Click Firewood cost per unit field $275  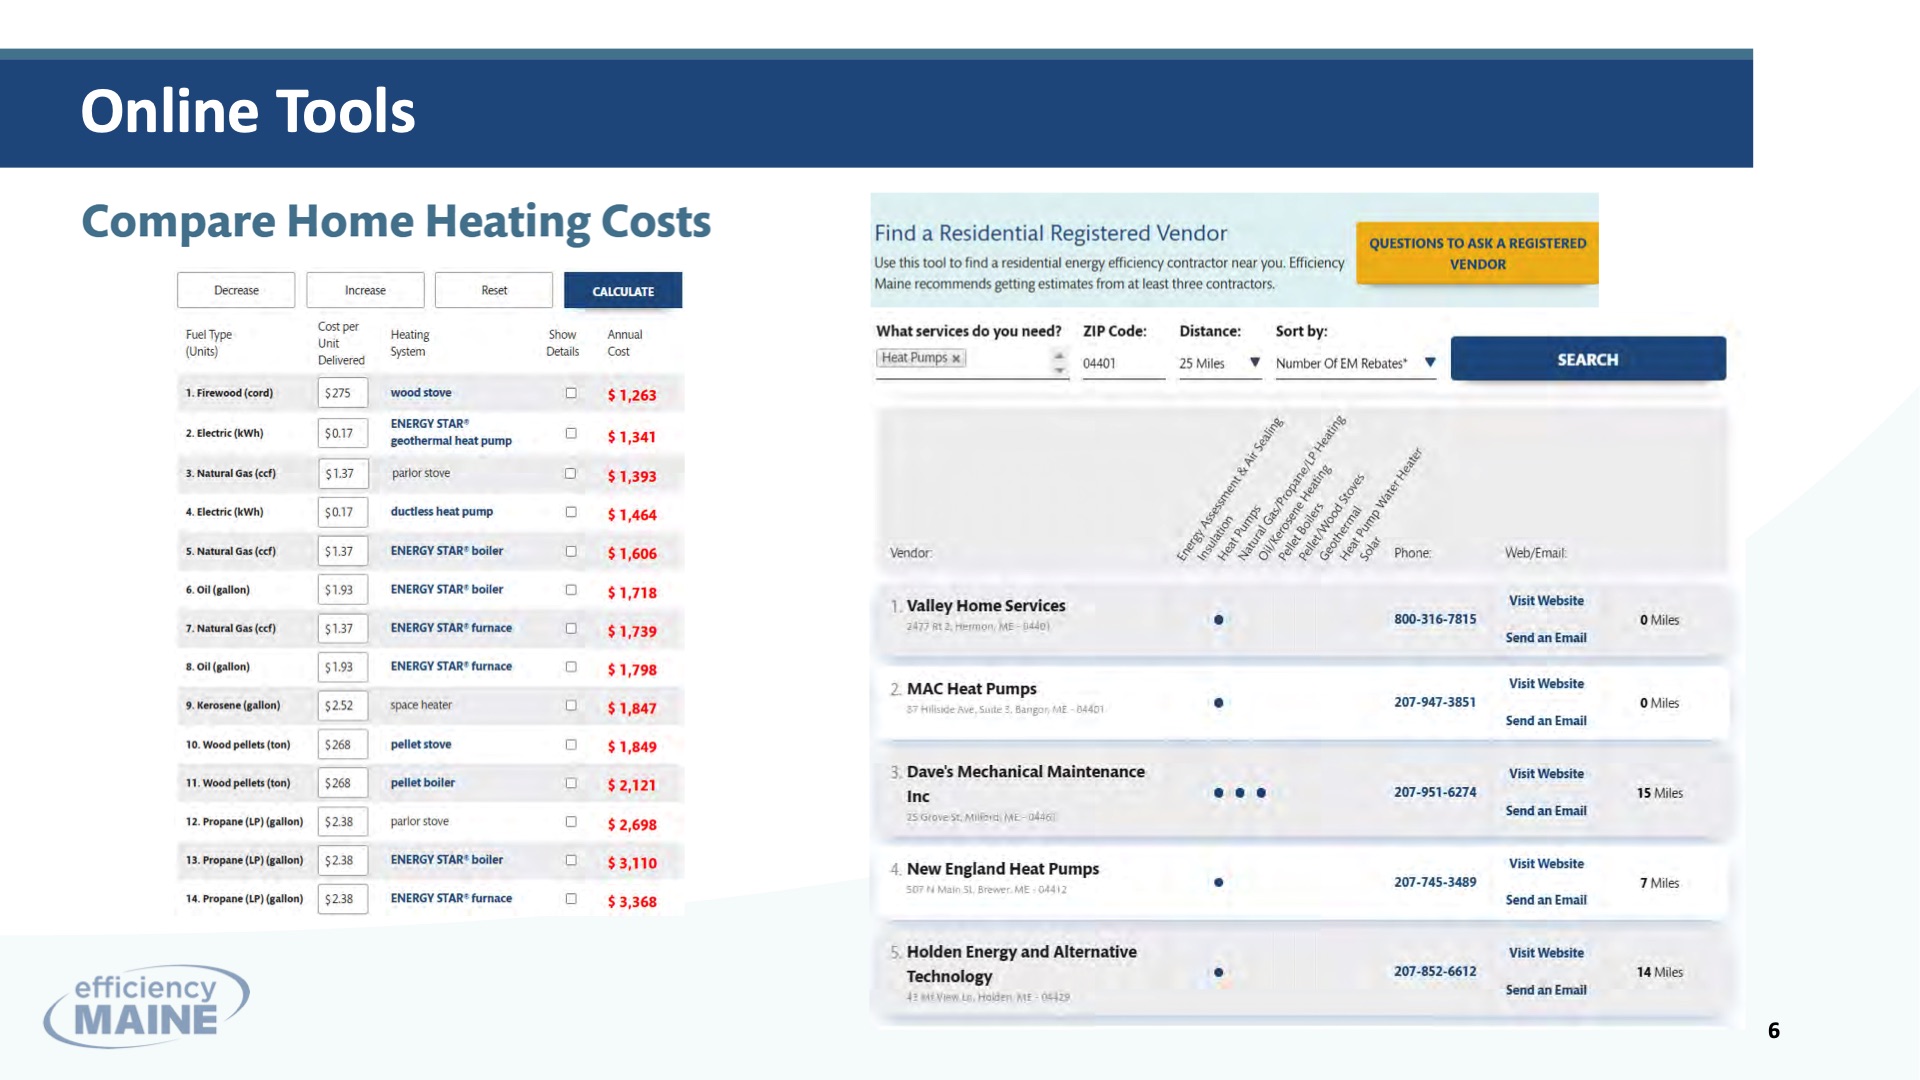coord(343,393)
